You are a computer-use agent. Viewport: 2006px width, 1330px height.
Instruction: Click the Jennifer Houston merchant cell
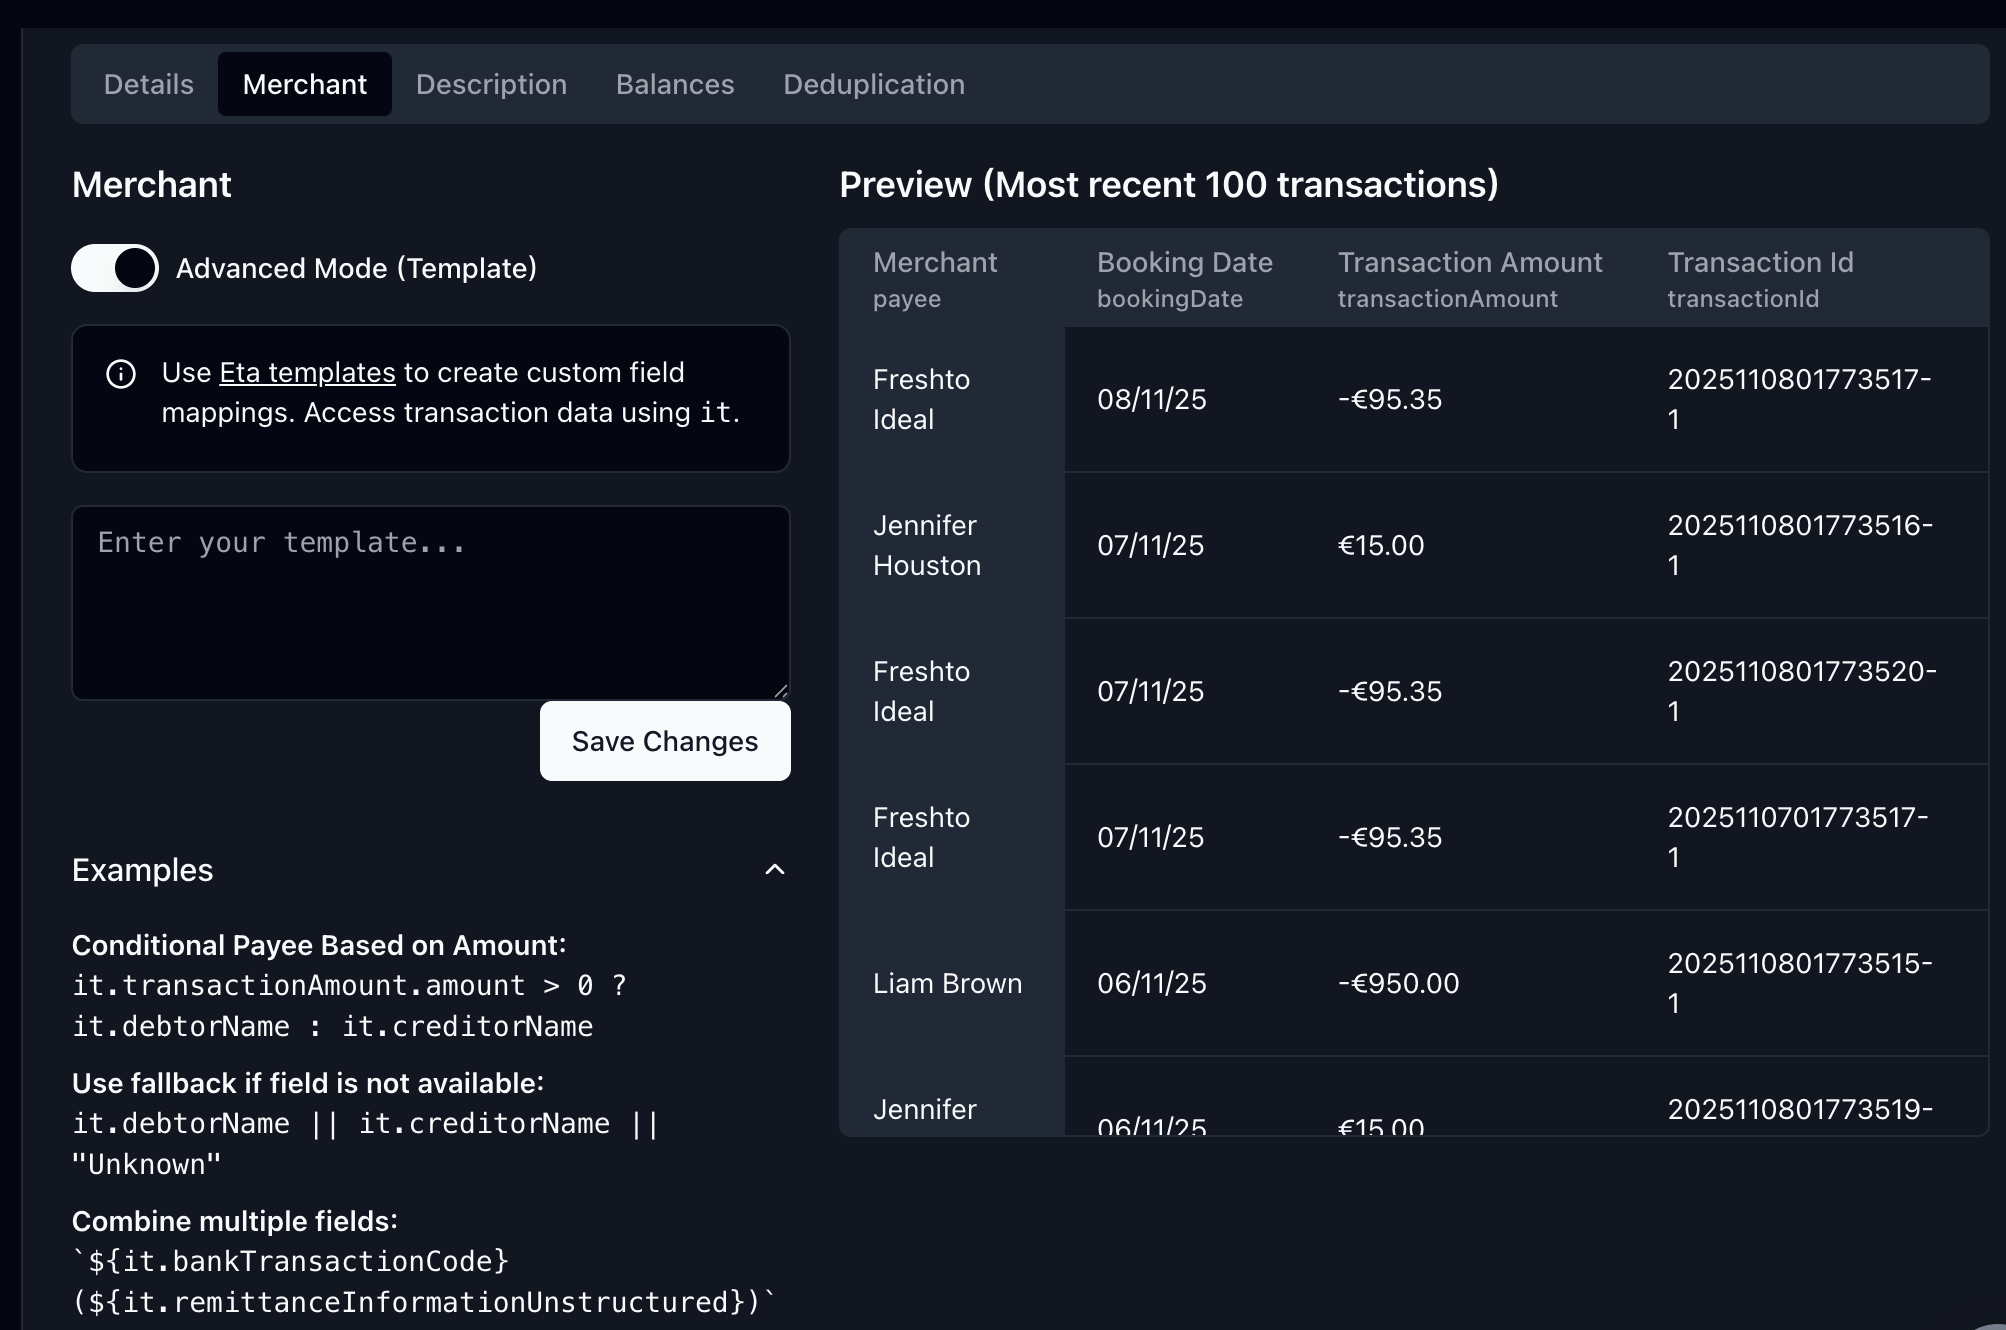[x=926, y=545]
